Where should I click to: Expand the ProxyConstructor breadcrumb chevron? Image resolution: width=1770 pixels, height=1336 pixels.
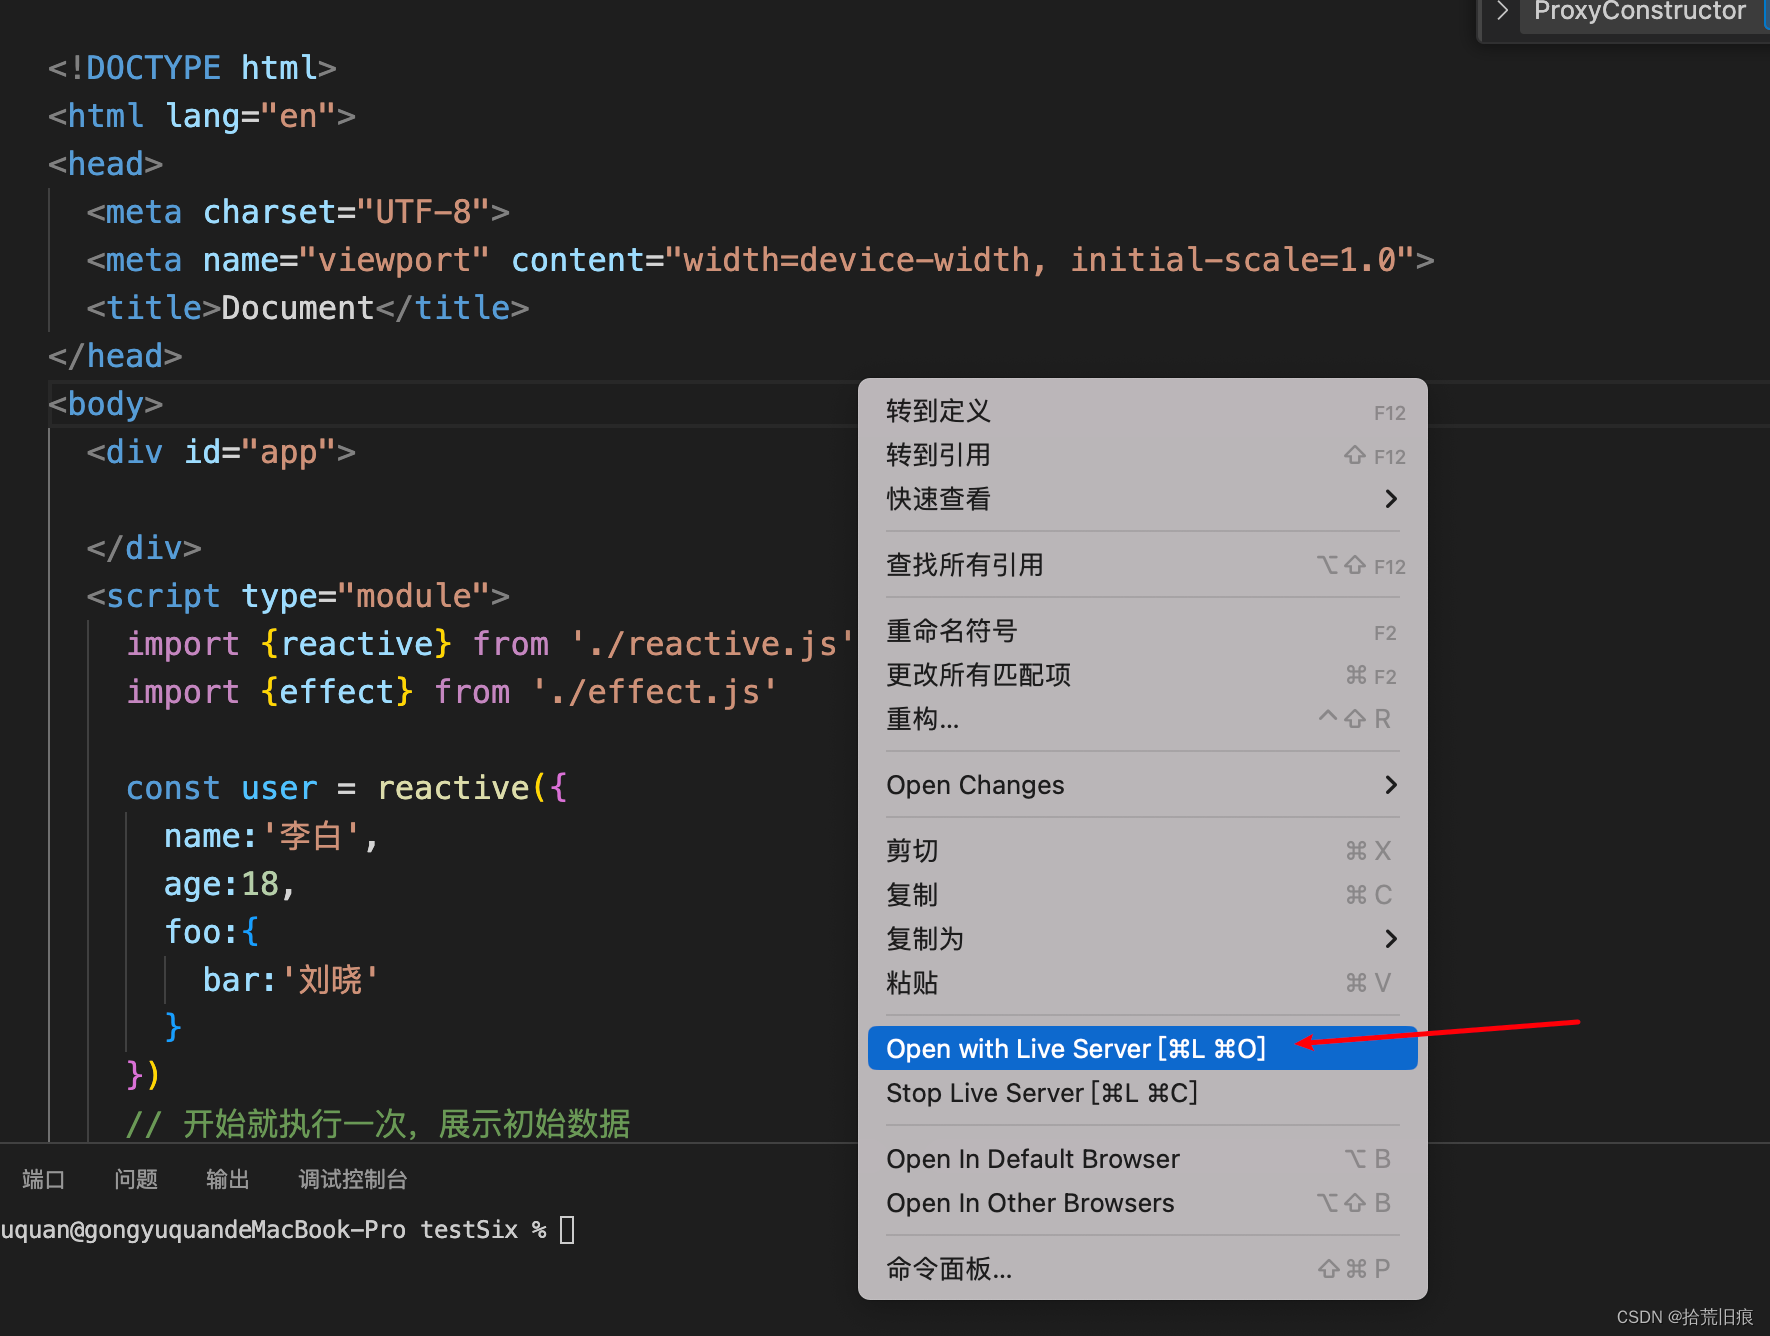point(1501,11)
